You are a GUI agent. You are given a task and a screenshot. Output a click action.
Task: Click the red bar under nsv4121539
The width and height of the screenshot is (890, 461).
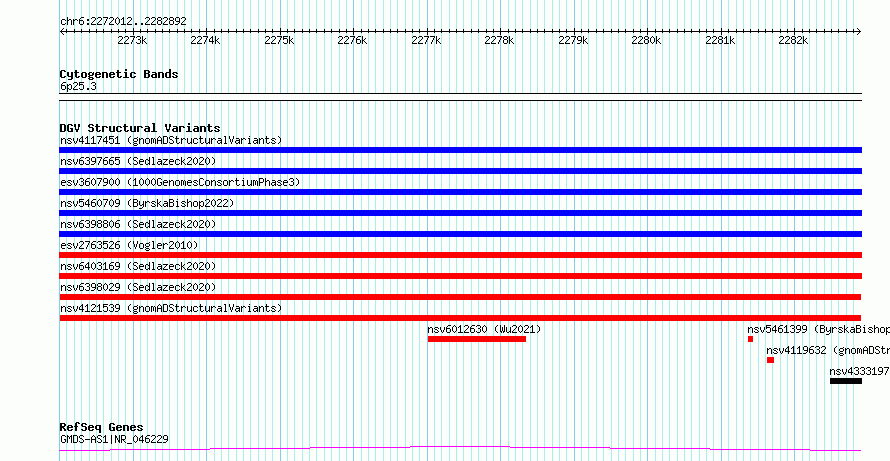tap(460, 318)
